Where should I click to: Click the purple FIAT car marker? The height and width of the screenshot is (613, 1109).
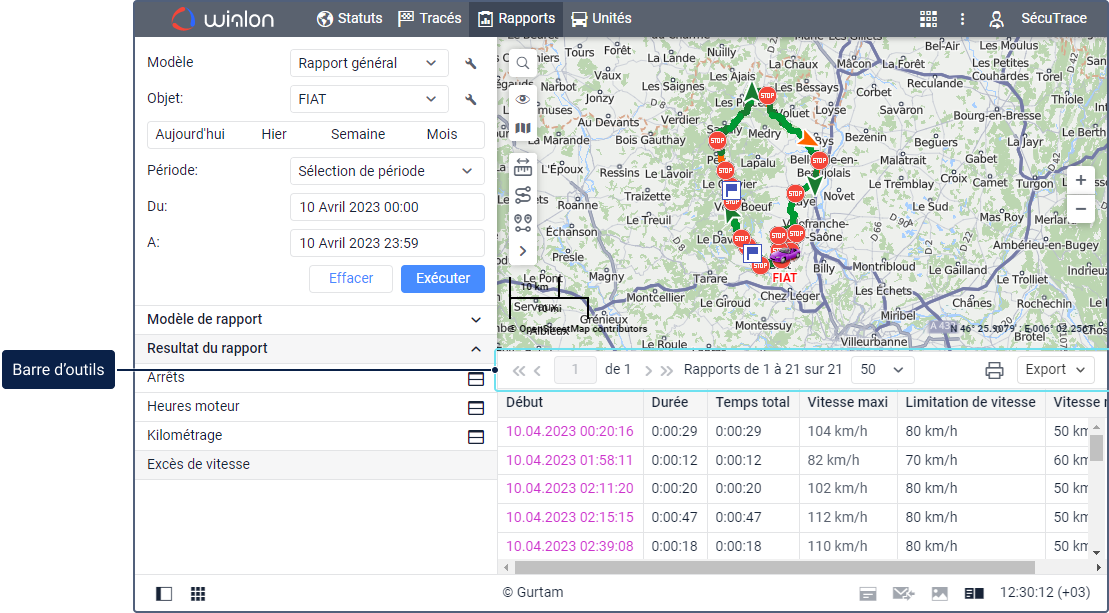784,255
